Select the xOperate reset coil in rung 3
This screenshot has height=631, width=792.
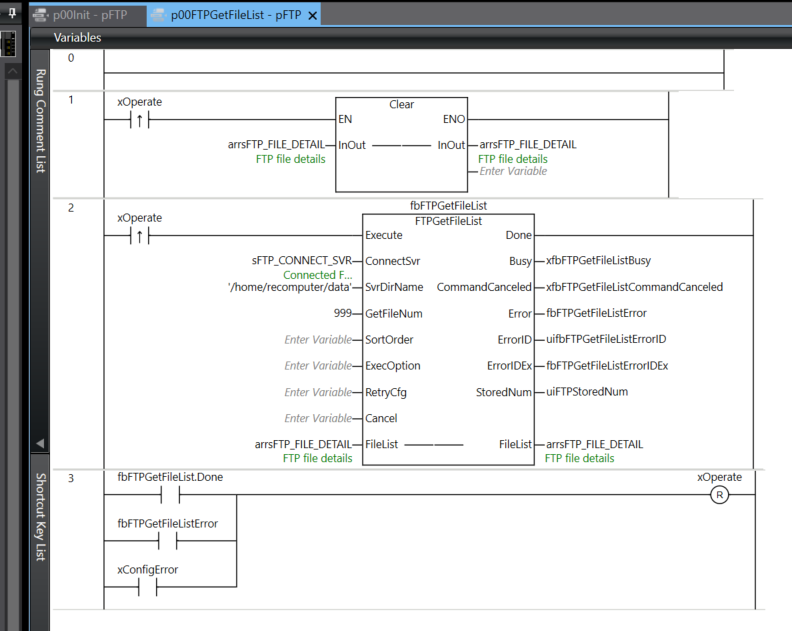click(x=719, y=496)
